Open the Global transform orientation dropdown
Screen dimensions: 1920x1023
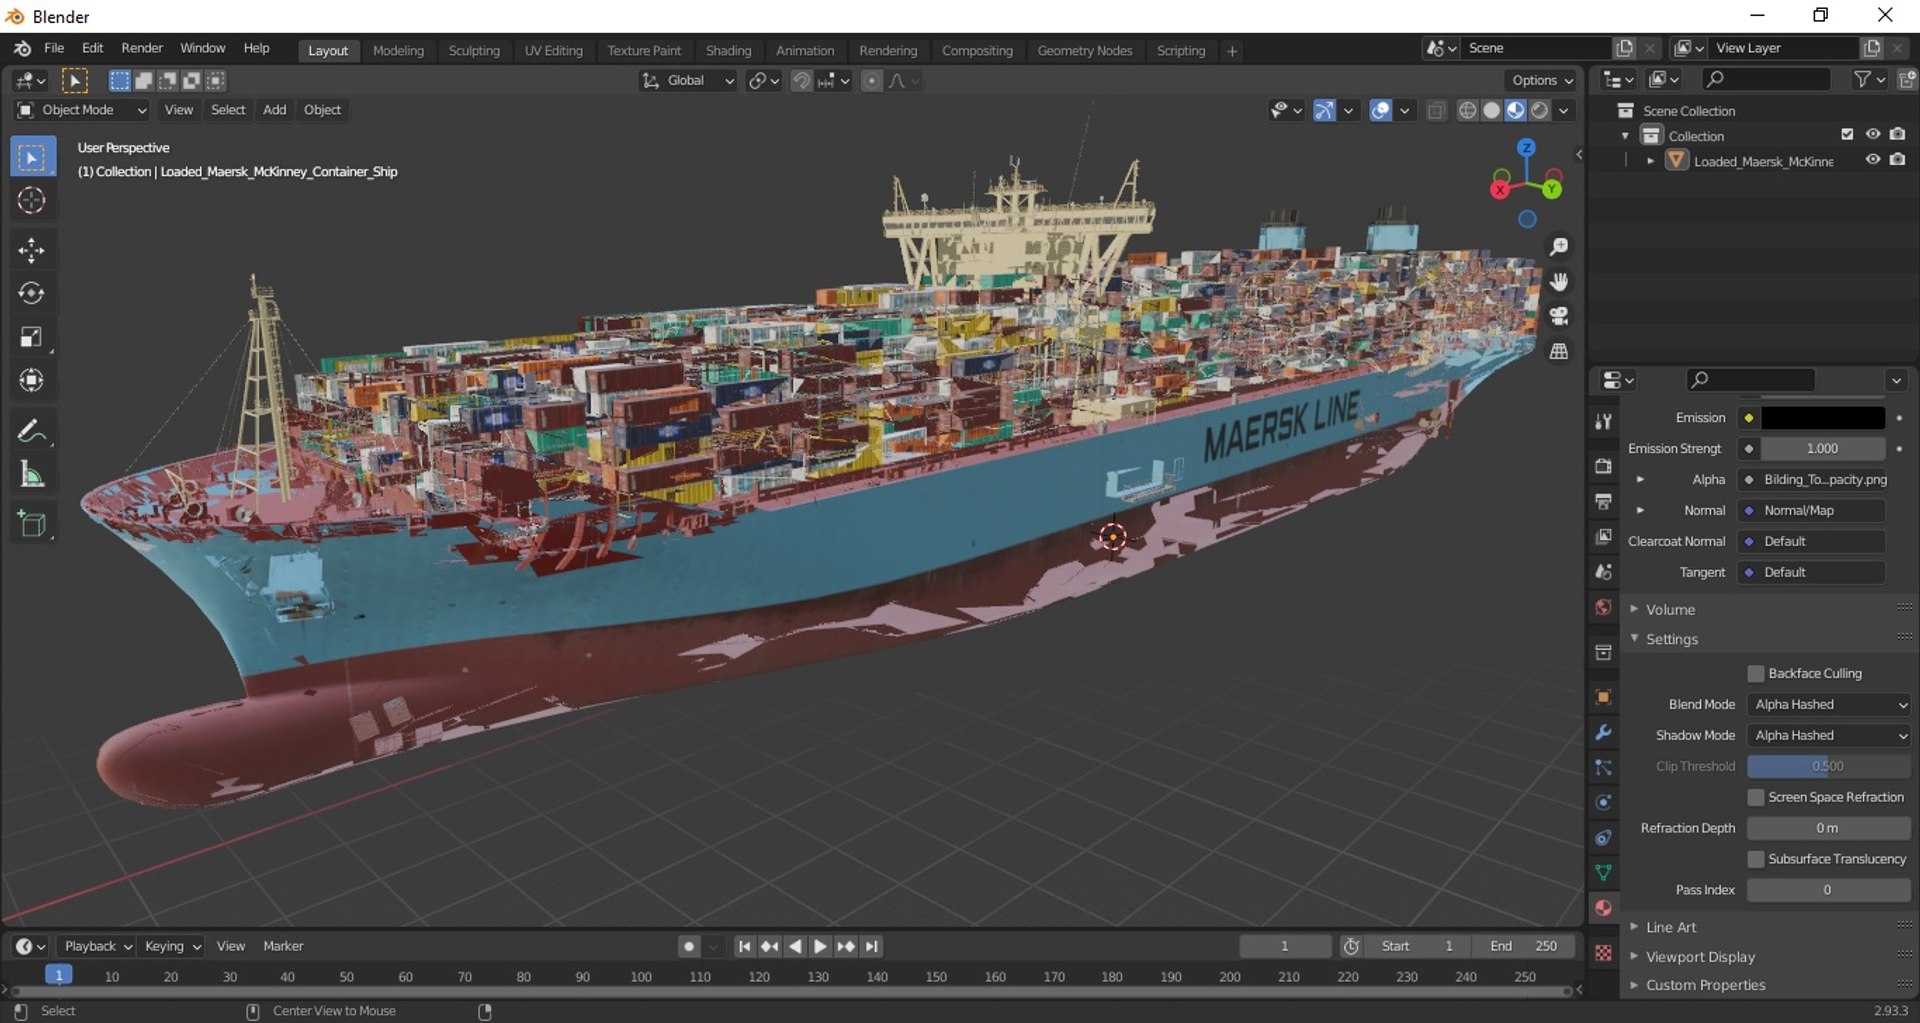click(688, 80)
